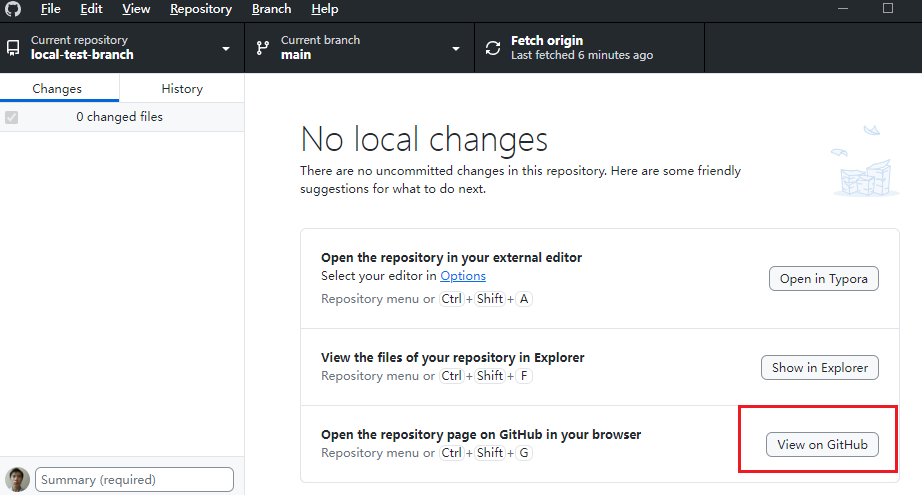Click the fetch origin sync icon
This screenshot has width=922, height=495.
[493, 48]
